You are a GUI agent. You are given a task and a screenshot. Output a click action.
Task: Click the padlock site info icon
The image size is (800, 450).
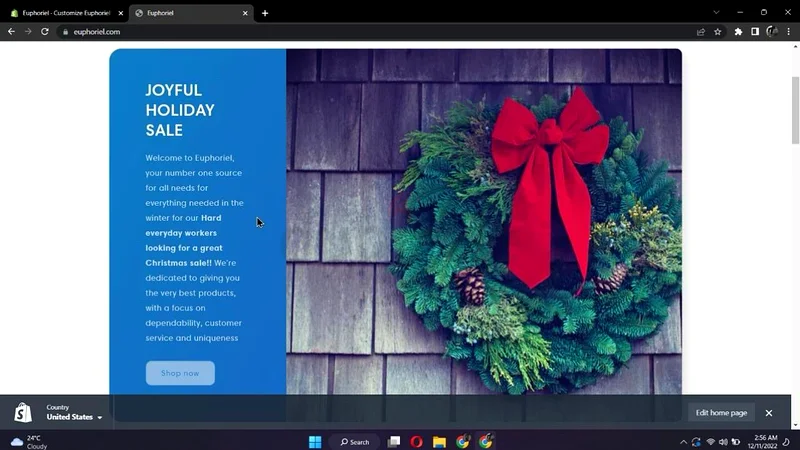coord(65,32)
